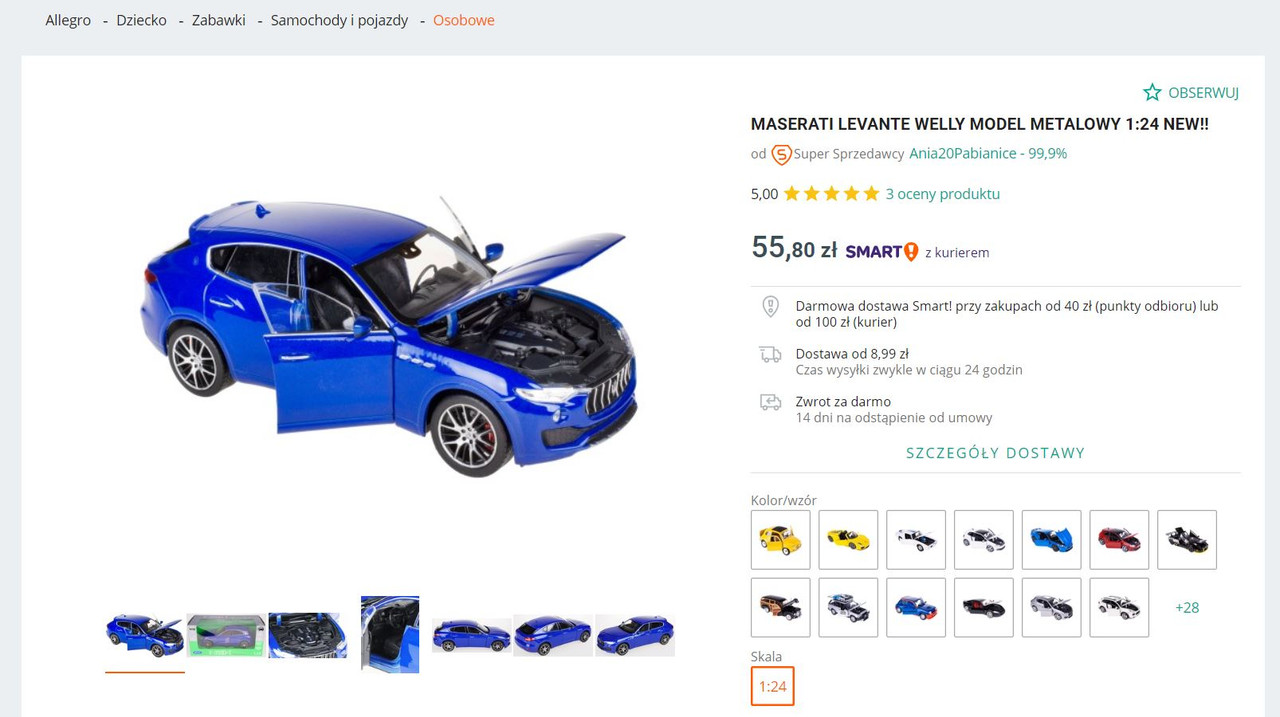This screenshot has height=717, width=1280.
Task: Click the pickup point pin icon
Action: (770, 306)
